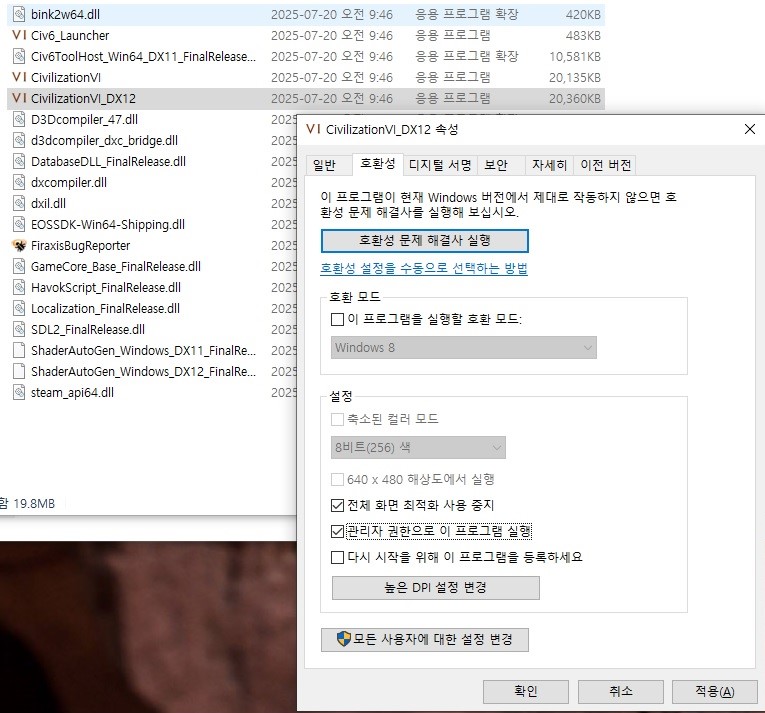765x713 pixels.
Task: Click the D3Dcompiler_47.dll file icon
Action: pos(19,120)
